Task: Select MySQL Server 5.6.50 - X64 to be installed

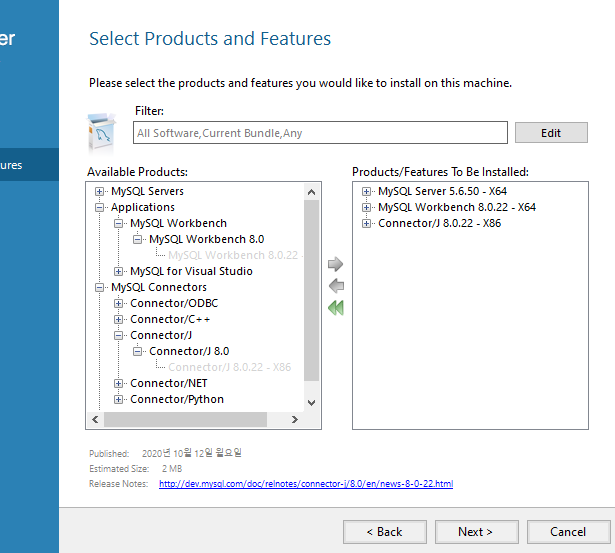Action: point(442,191)
